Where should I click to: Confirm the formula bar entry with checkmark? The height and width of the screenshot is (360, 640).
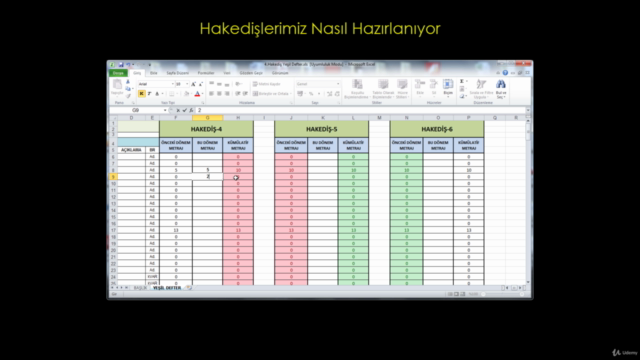pyautogui.click(x=184, y=110)
